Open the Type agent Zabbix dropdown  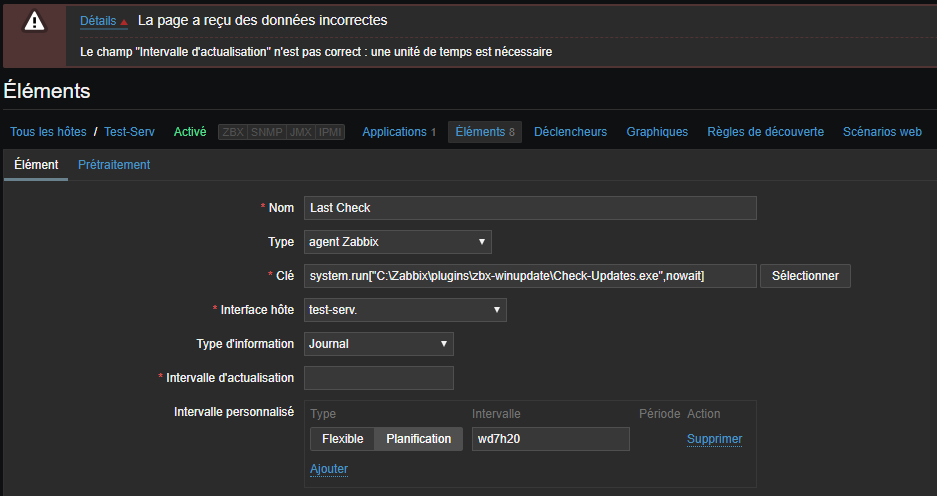(x=398, y=242)
